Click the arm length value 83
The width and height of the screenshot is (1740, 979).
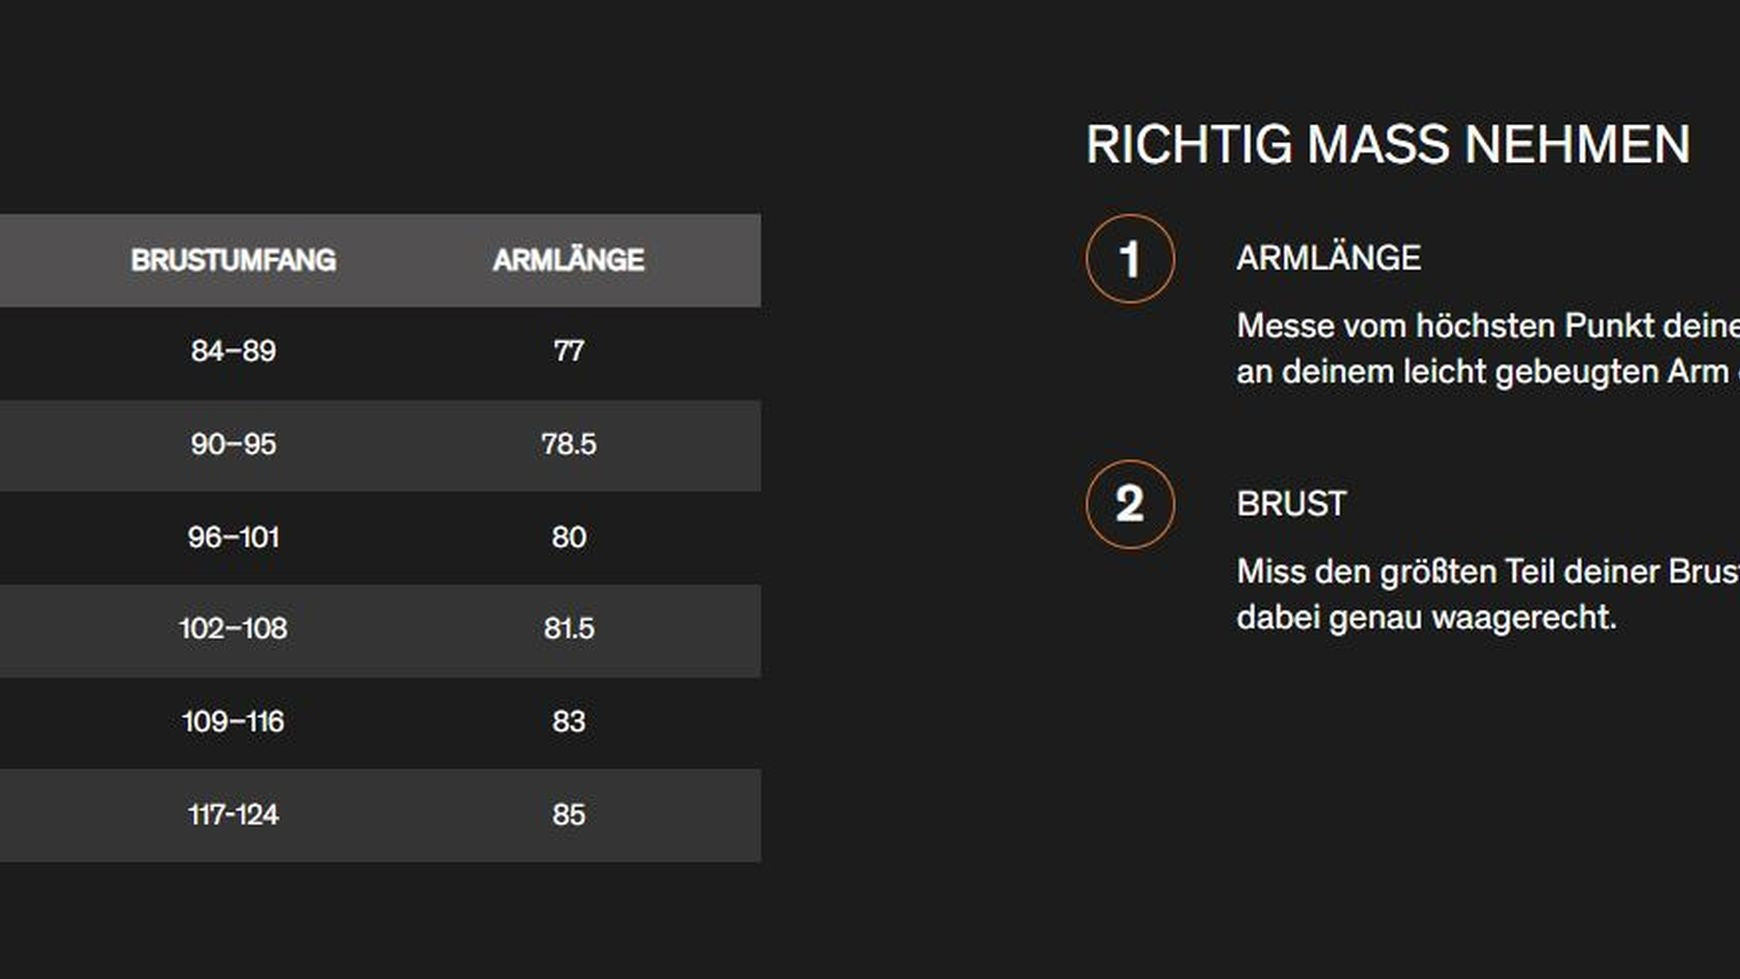coord(568,721)
